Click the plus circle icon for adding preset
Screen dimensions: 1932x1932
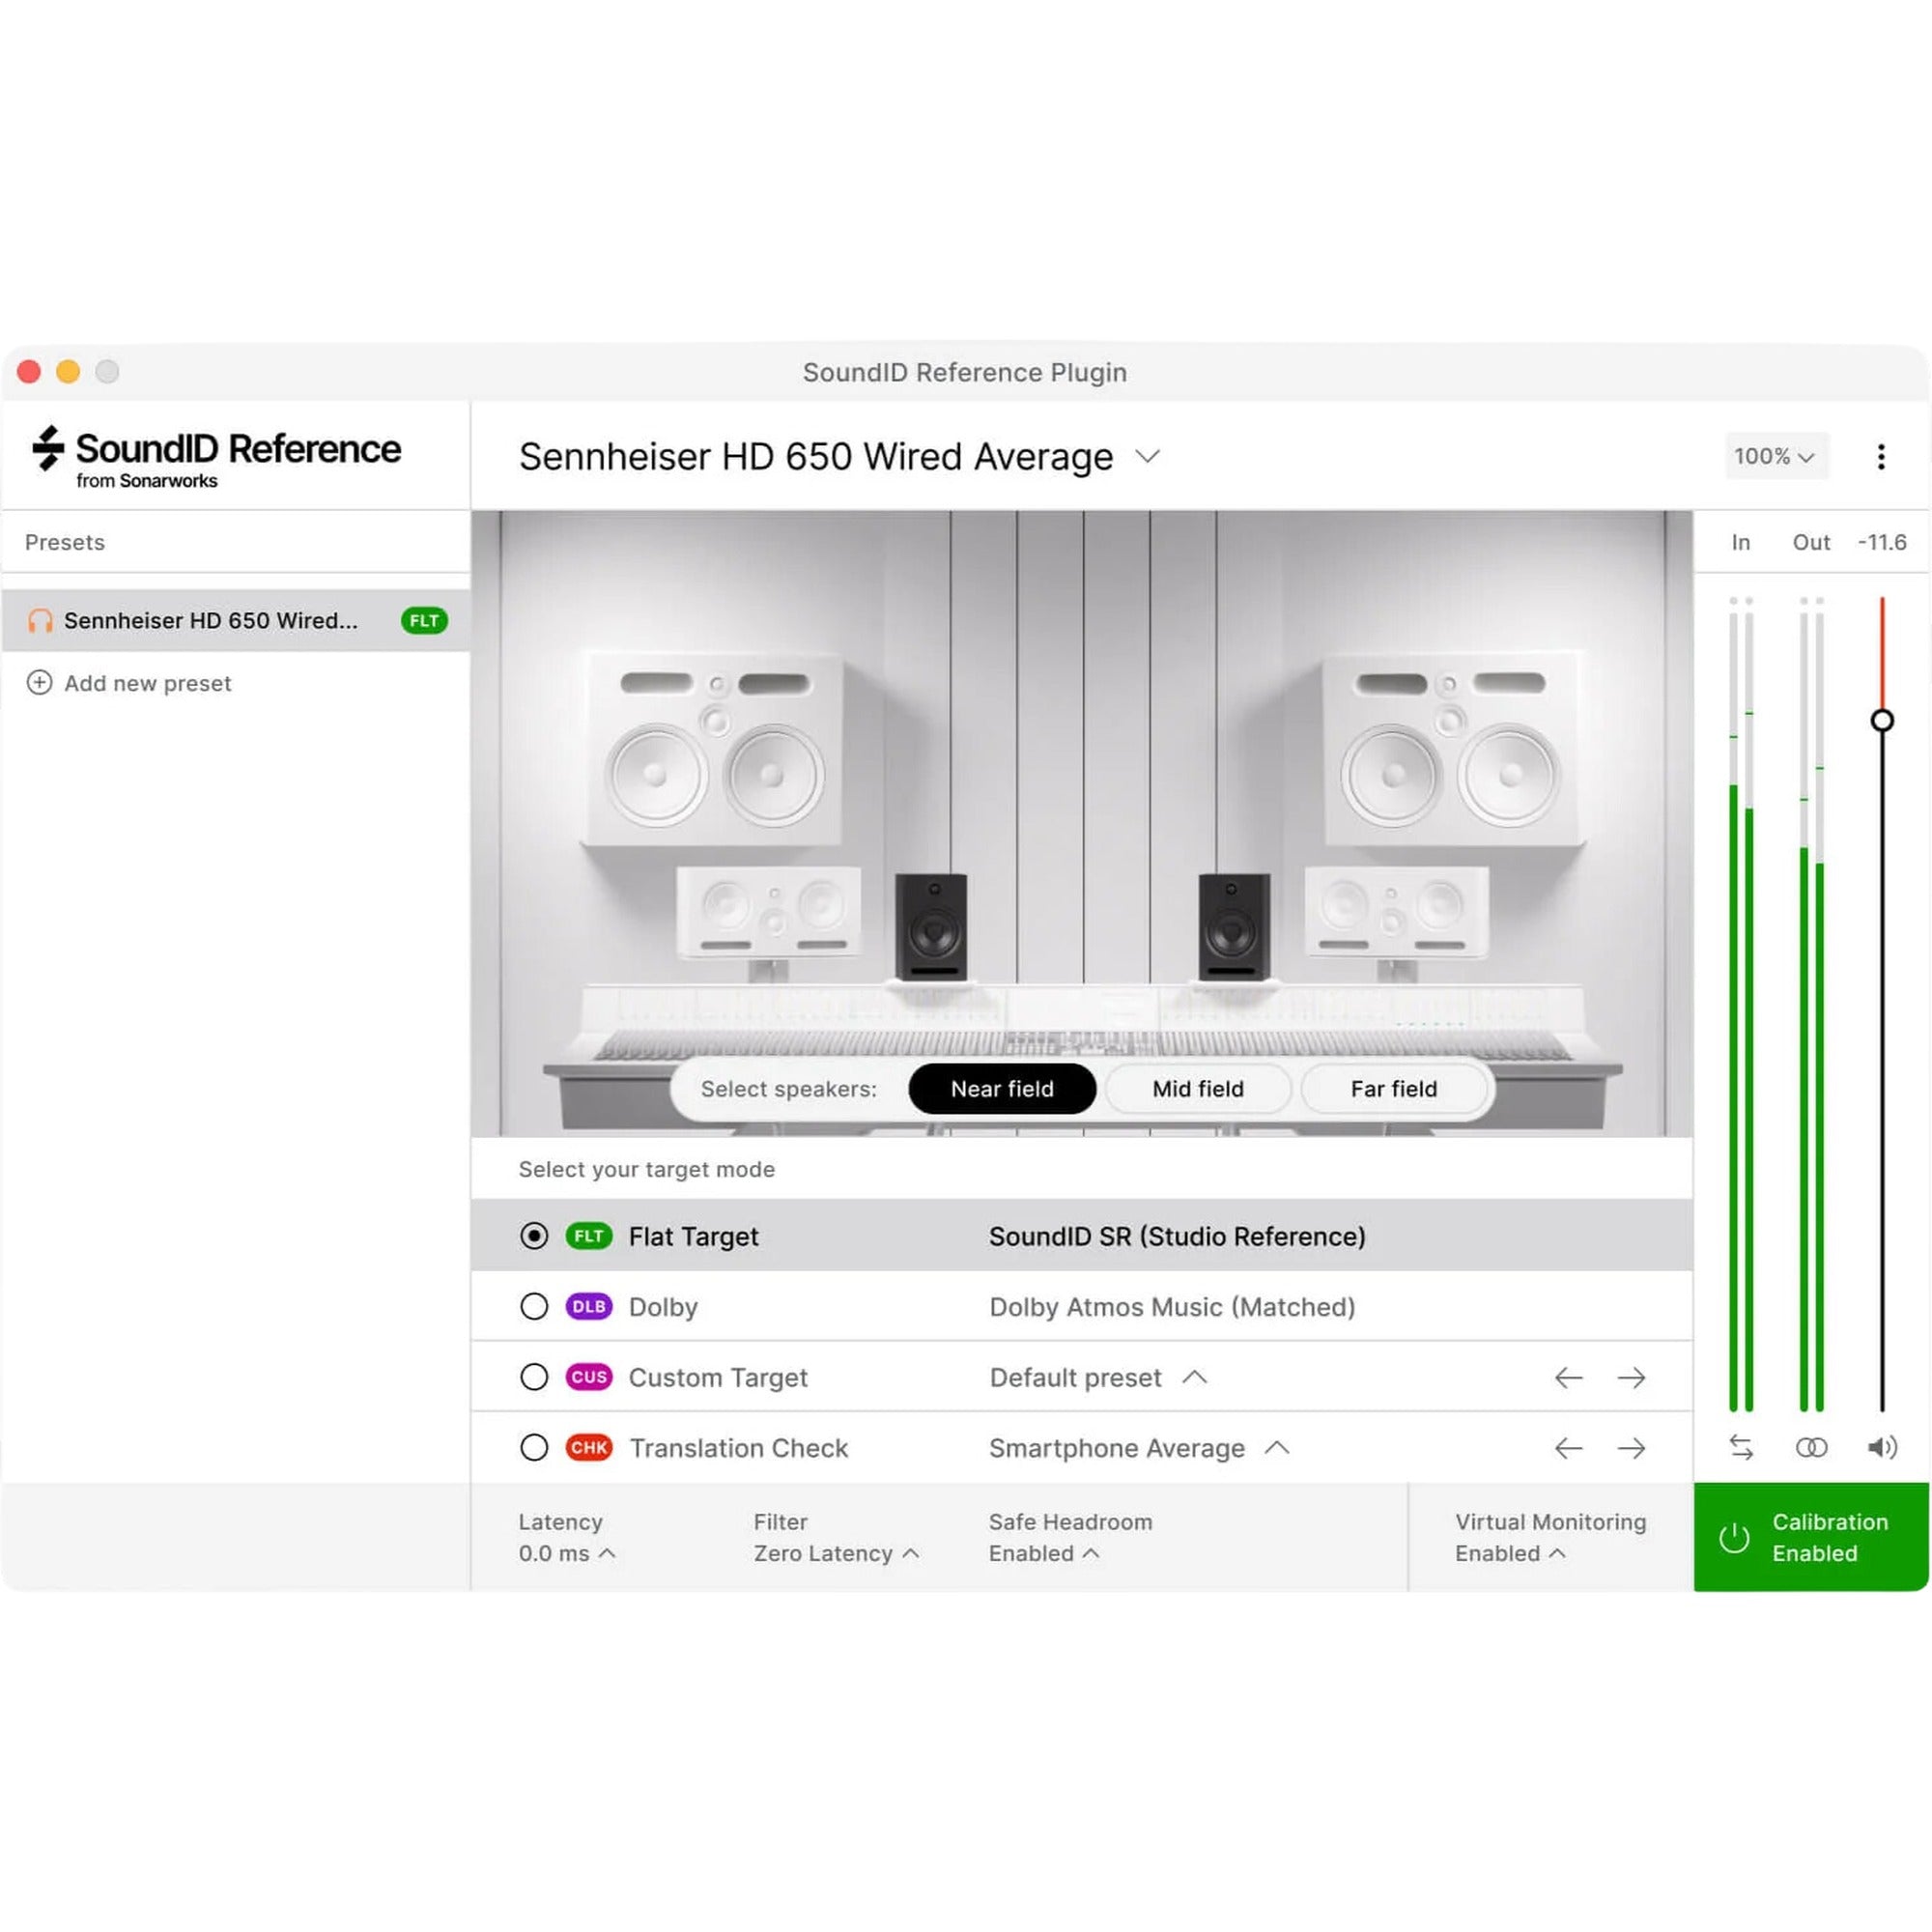[x=39, y=683]
